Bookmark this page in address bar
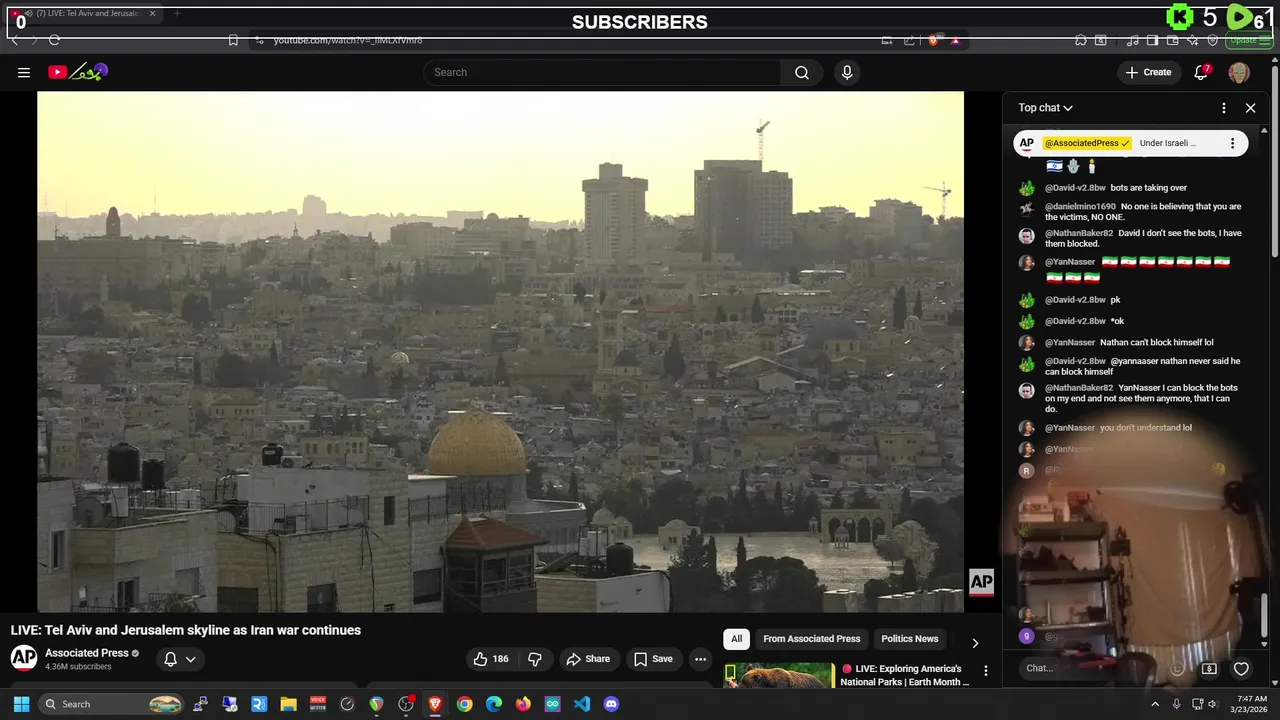 233,40
